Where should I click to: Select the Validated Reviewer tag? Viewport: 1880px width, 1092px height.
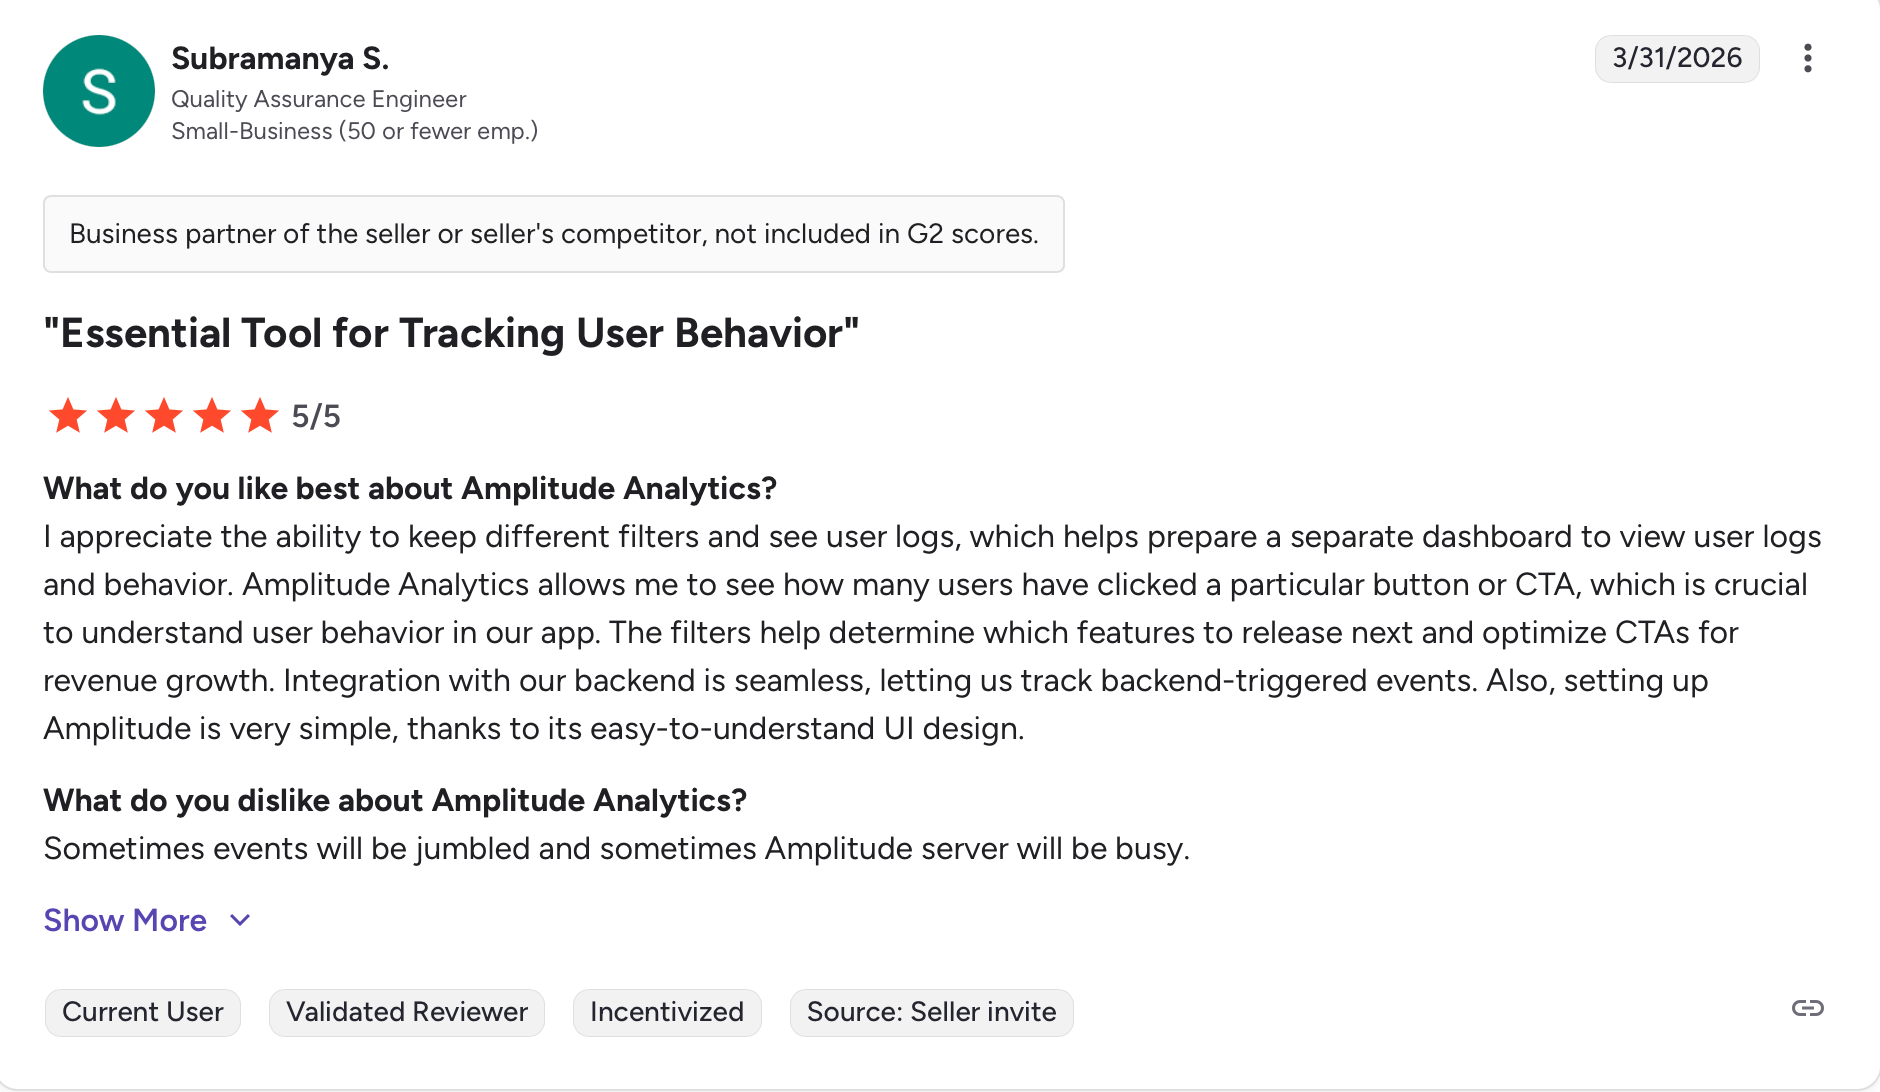407,1012
